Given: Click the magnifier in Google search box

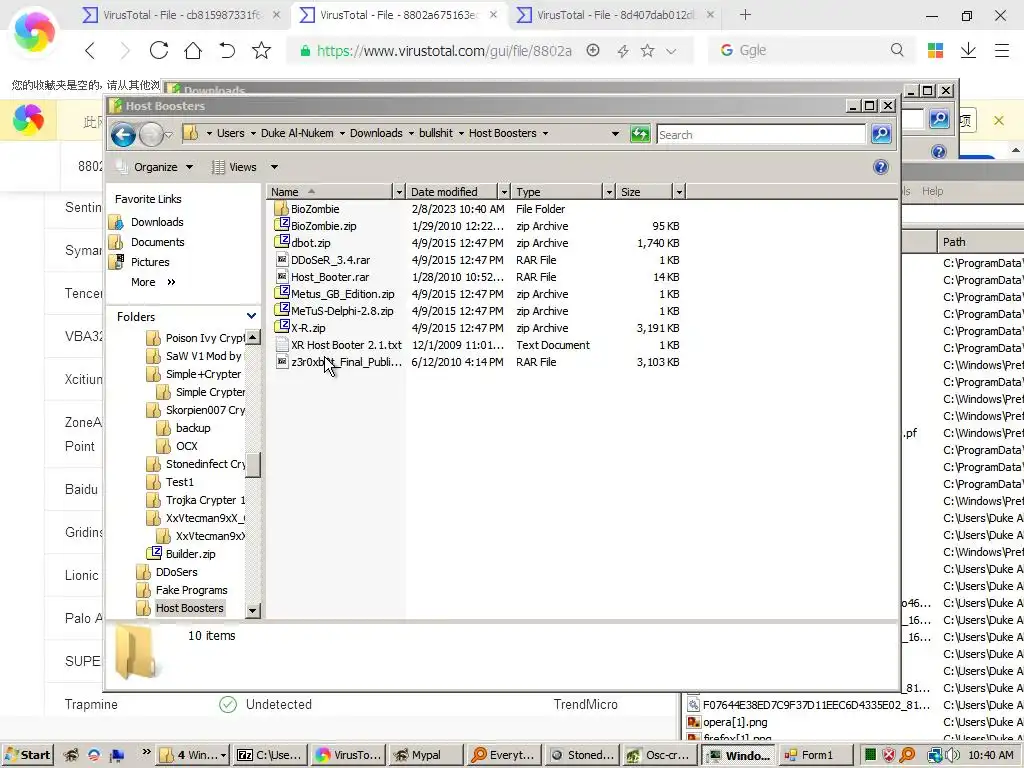Looking at the screenshot, I should click(x=897, y=50).
